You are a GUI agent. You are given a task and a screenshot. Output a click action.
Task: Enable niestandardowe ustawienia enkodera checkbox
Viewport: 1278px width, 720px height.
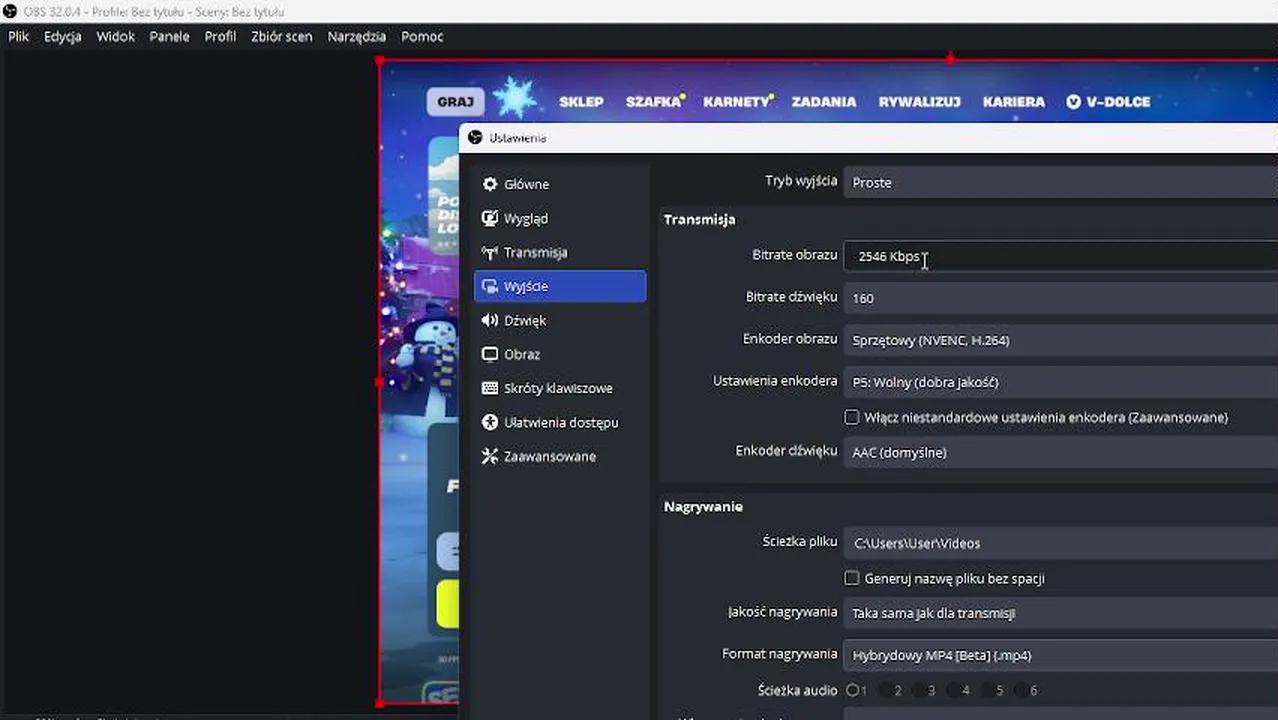coord(852,417)
